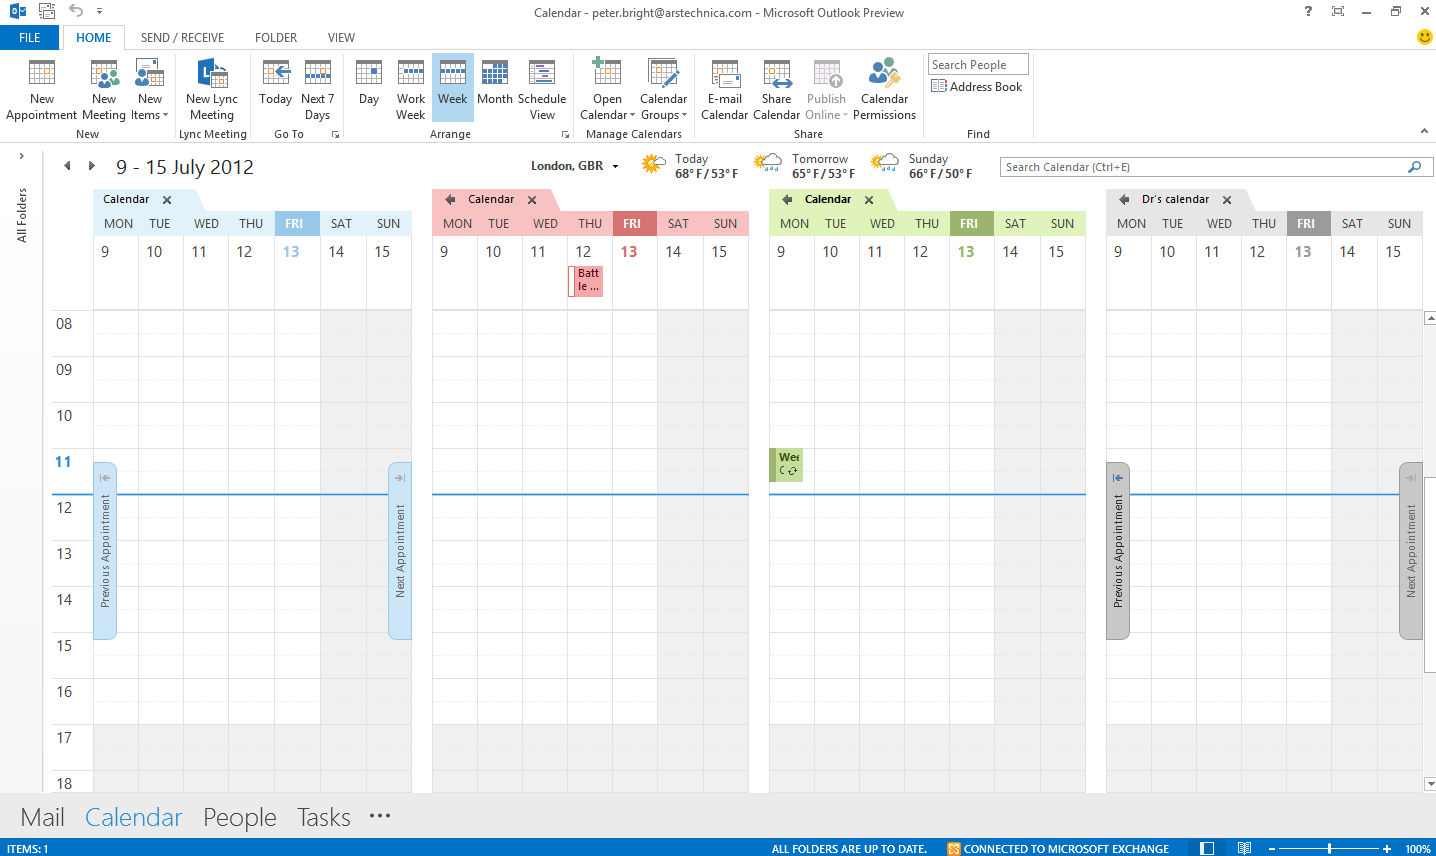1436x856 pixels.
Task: Show the Next 7 Days
Action: 317,89
